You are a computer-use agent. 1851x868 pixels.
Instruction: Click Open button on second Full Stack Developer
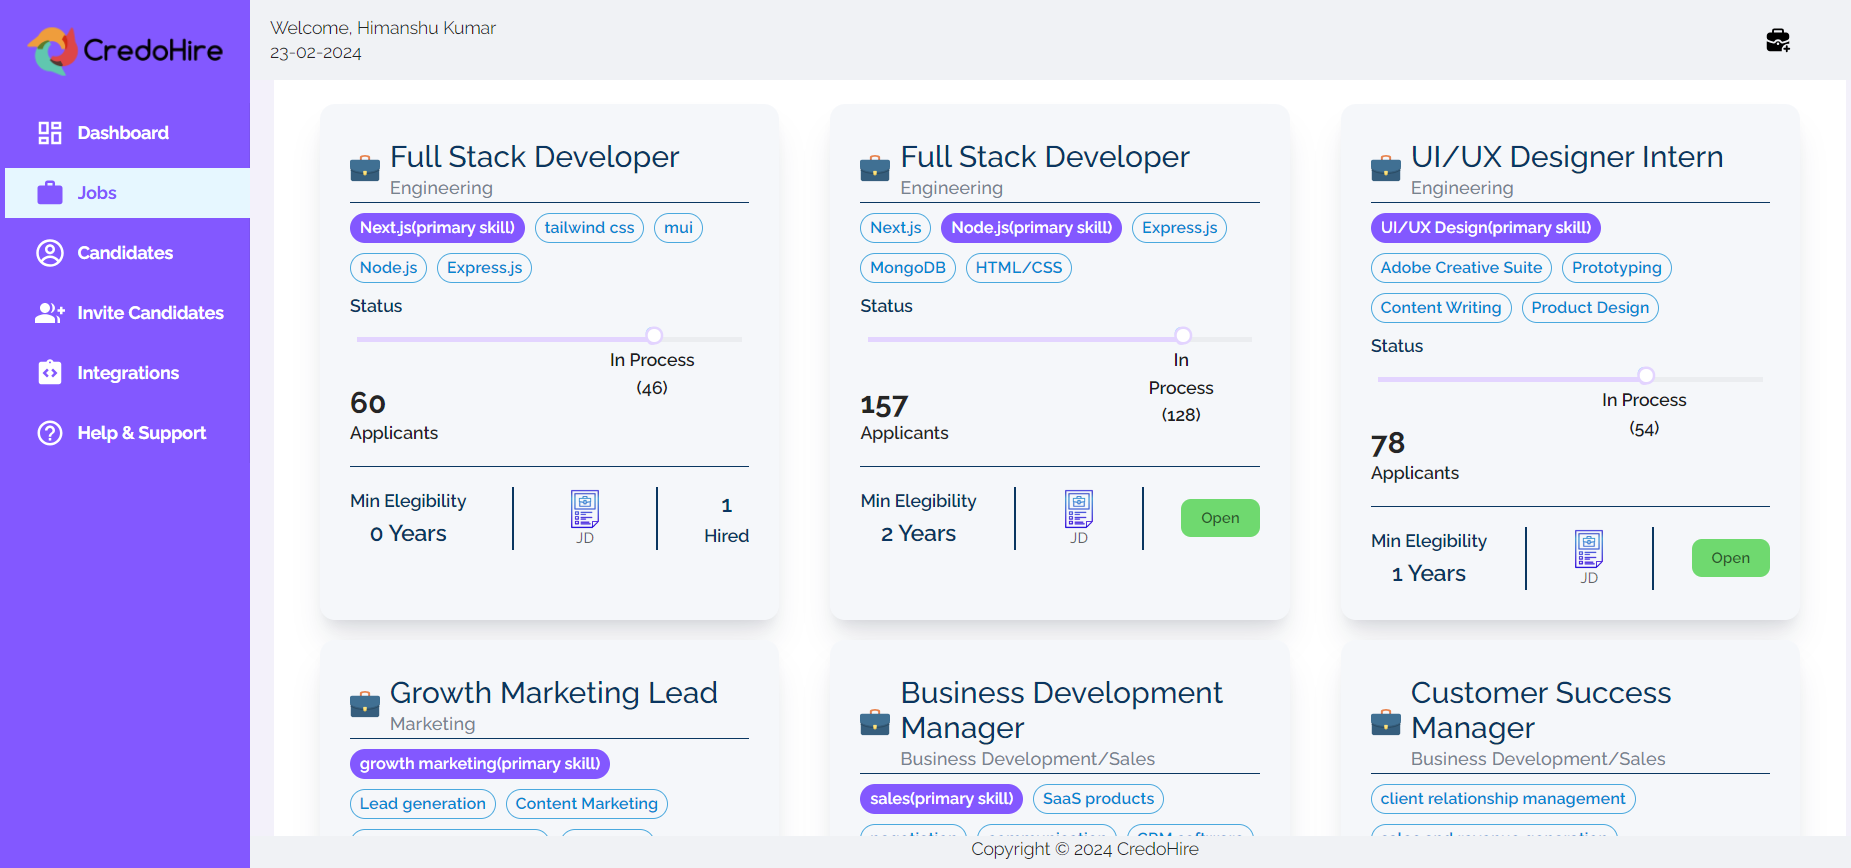[x=1219, y=518]
